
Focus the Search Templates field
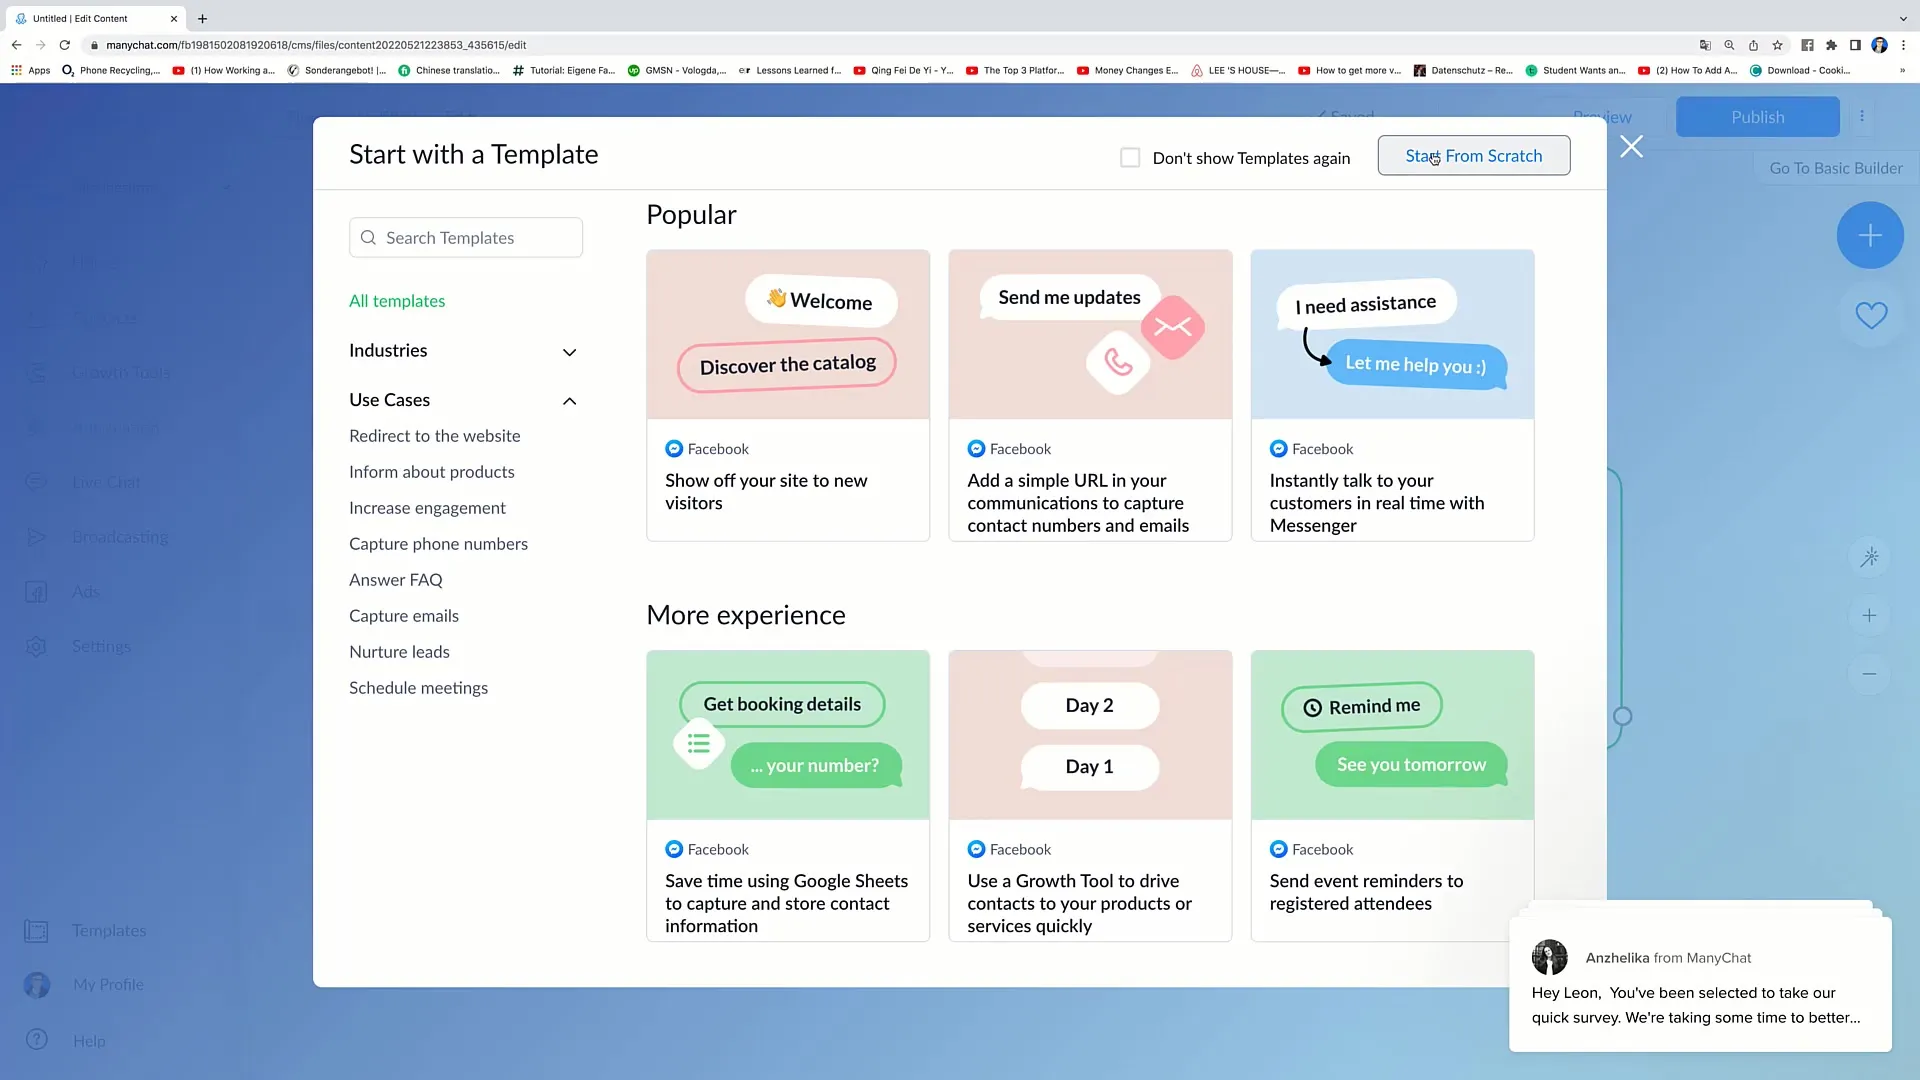tap(466, 238)
